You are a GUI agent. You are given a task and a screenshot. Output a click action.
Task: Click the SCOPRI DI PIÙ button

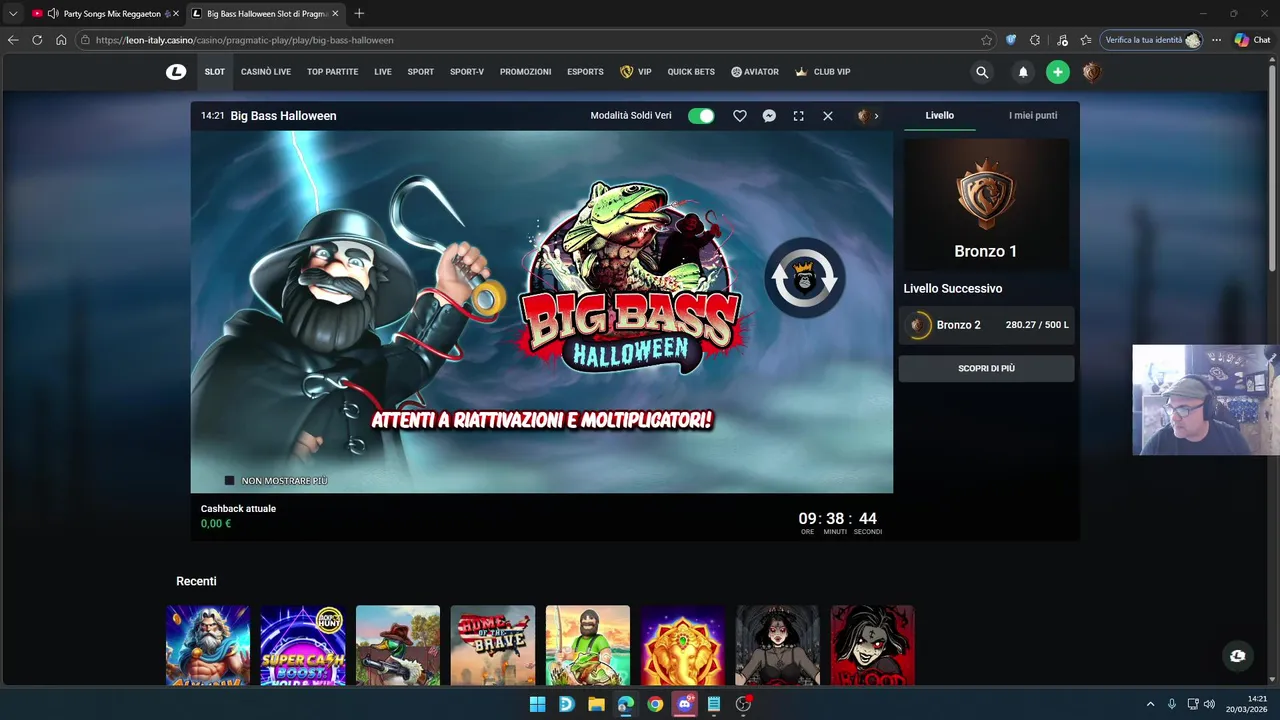click(987, 368)
